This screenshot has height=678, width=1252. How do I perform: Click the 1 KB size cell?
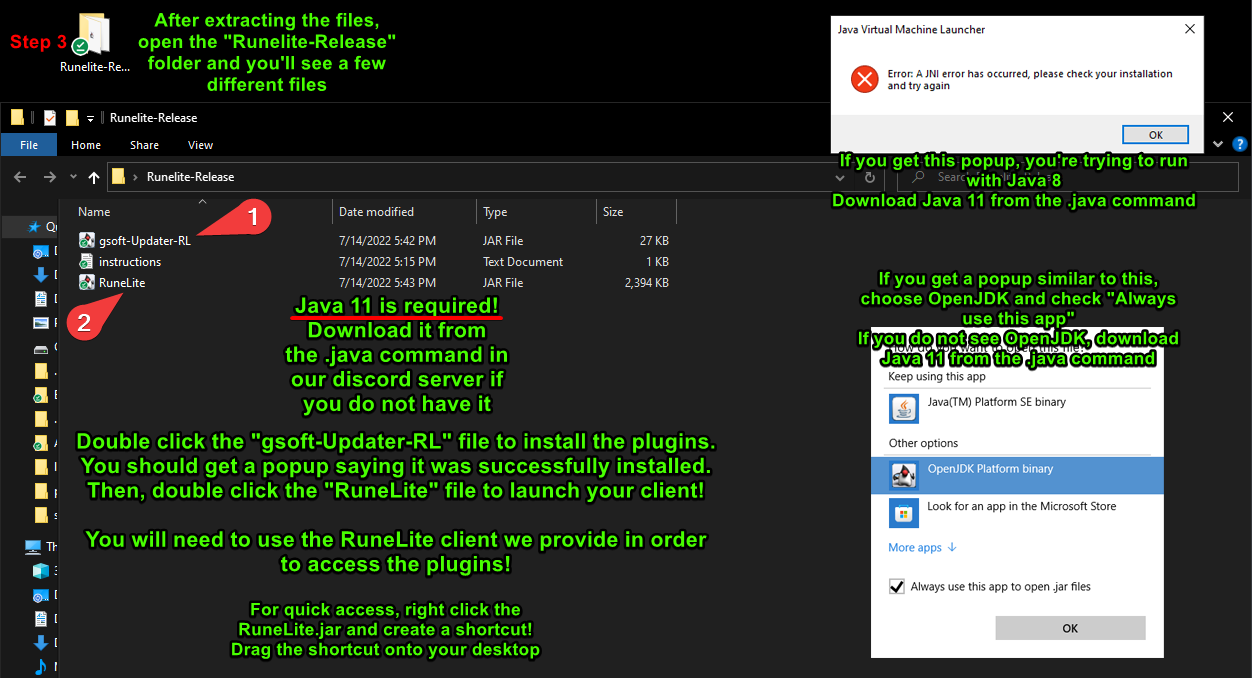(x=658, y=262)
